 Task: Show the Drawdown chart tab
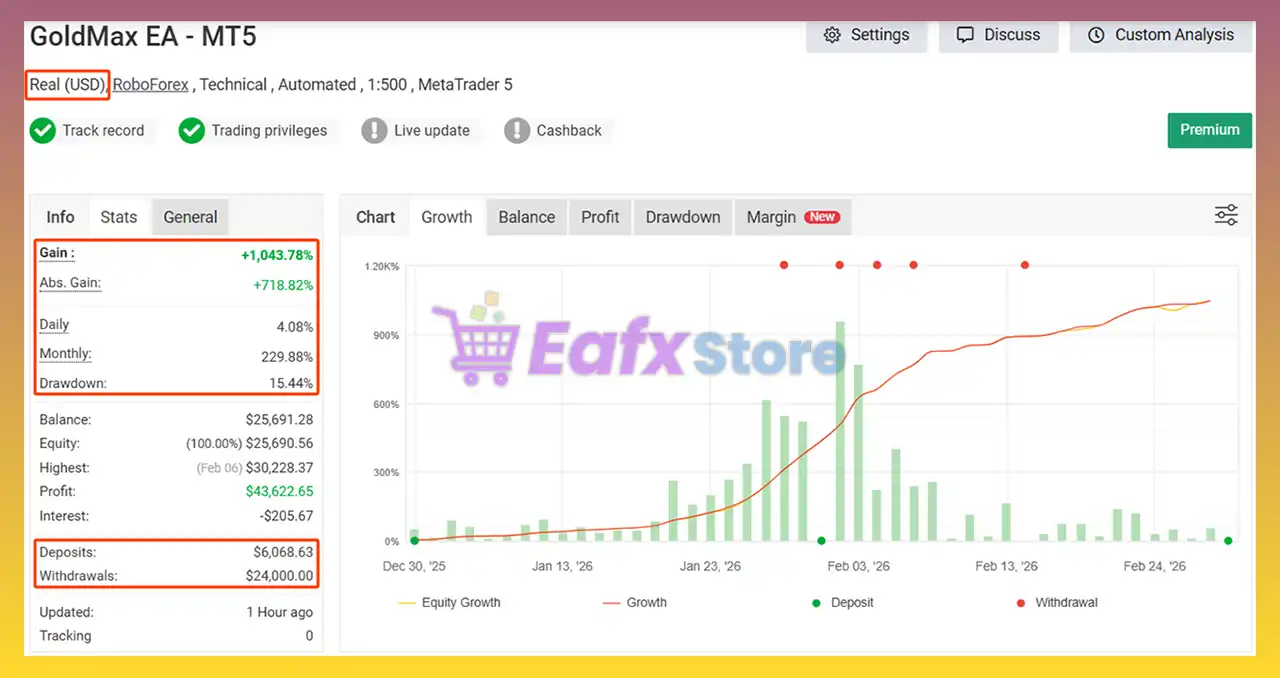click(x=682, y=217)
